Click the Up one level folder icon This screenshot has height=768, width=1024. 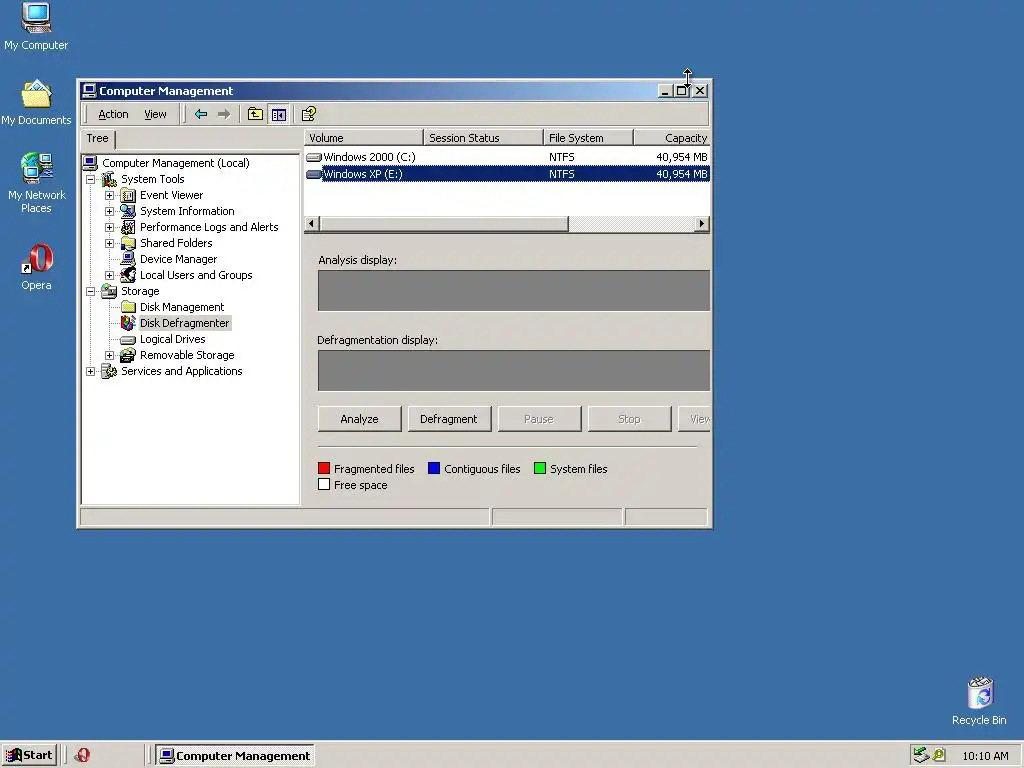tap(255, 114)
